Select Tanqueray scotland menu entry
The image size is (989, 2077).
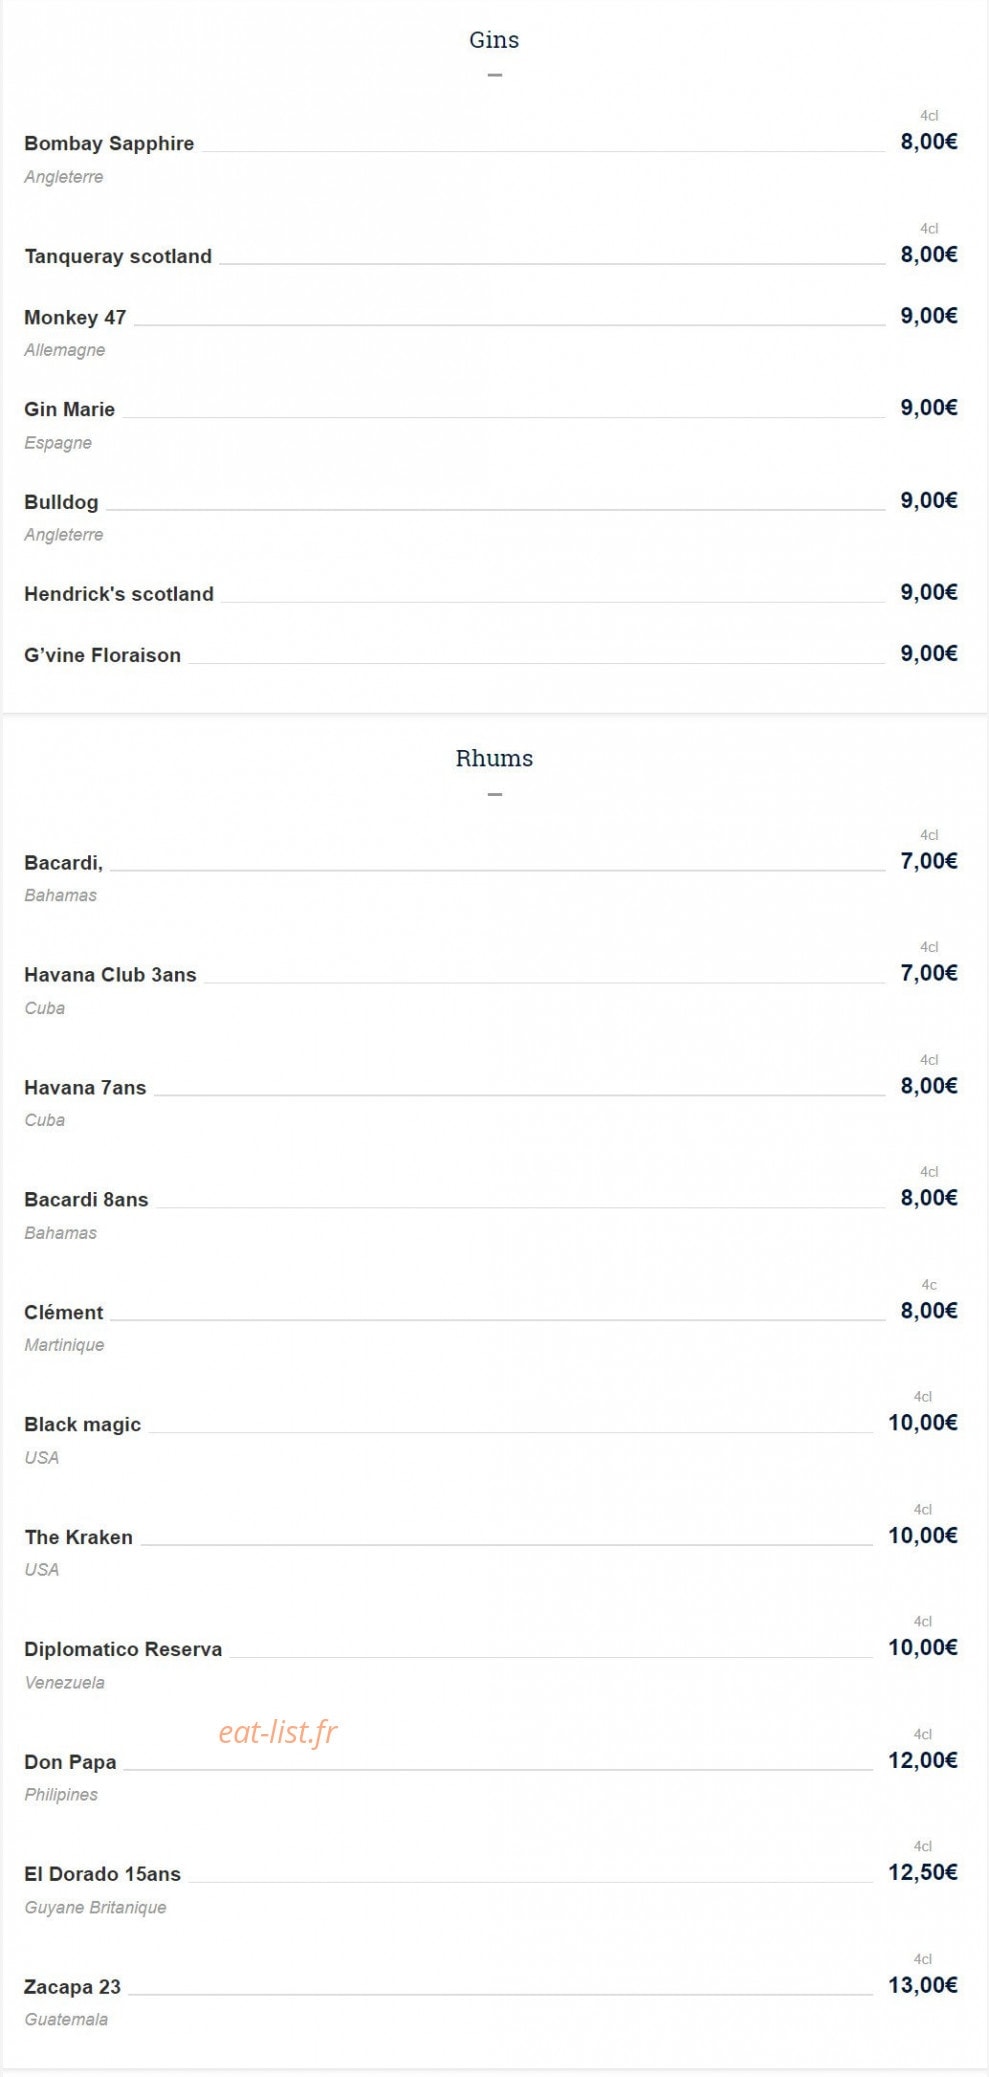click(x=118, y=256)
